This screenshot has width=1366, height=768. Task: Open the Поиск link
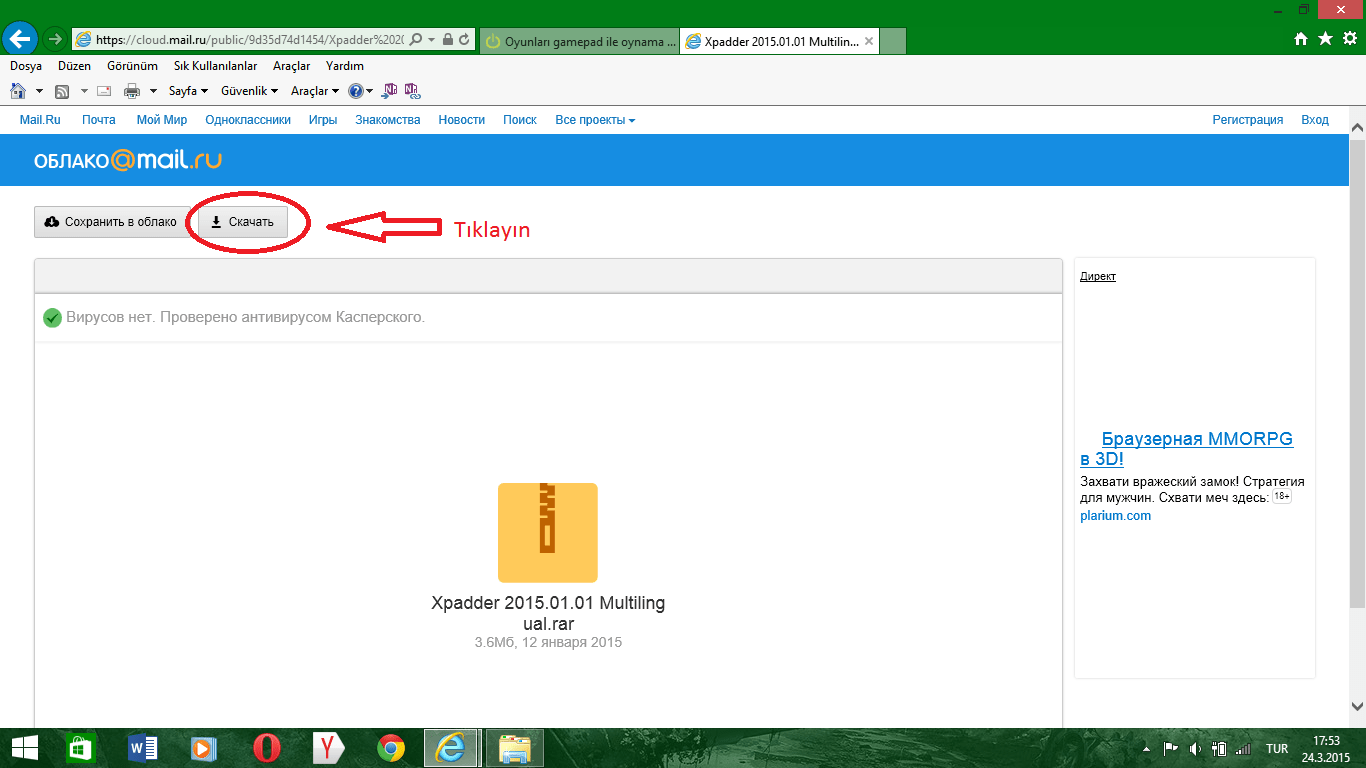pyautogui.click(x=520, y=120)
